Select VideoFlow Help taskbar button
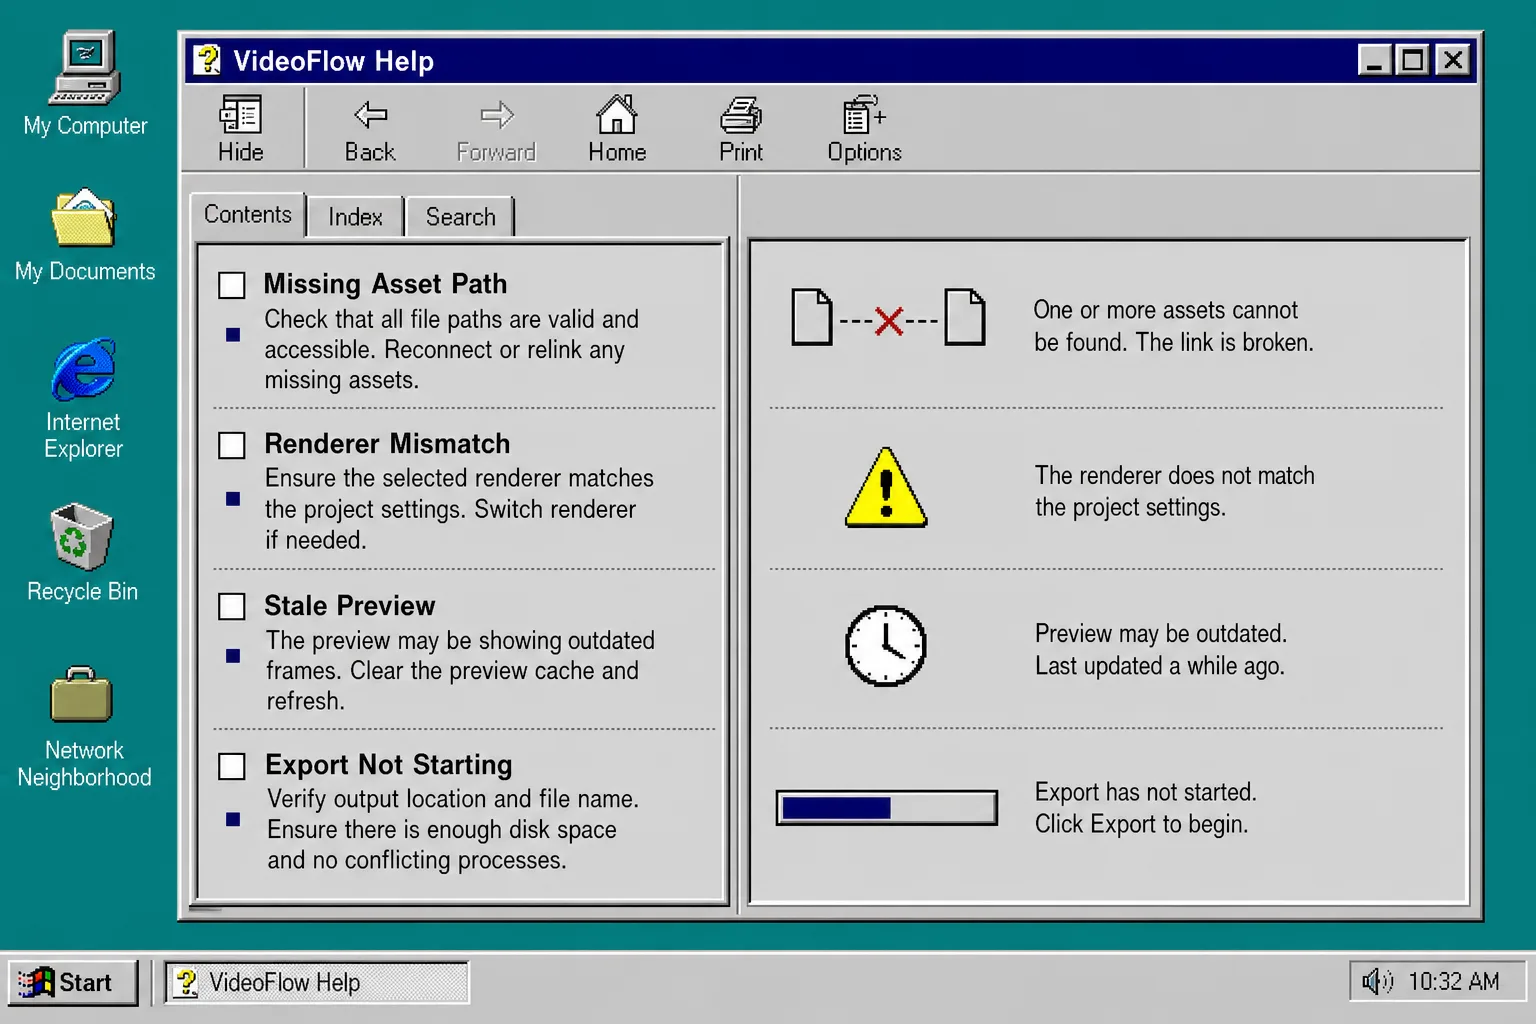The image size is (1536, 1024). click(x=317, y=982)
